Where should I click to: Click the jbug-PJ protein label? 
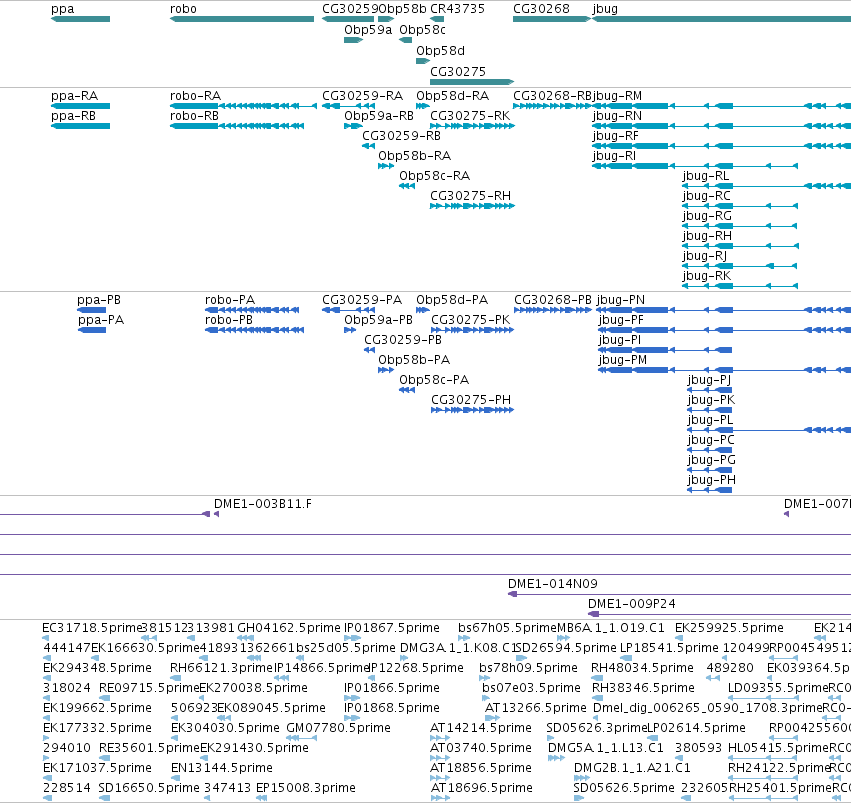coord(709,380)
